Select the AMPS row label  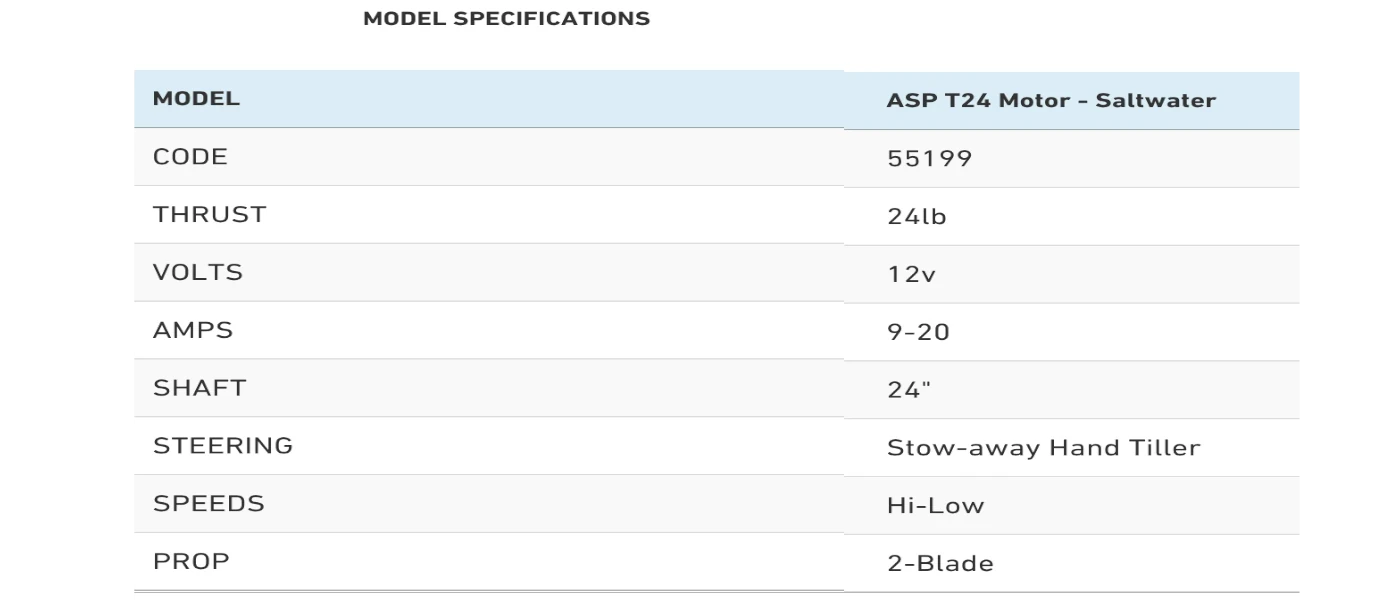[192, 330]
